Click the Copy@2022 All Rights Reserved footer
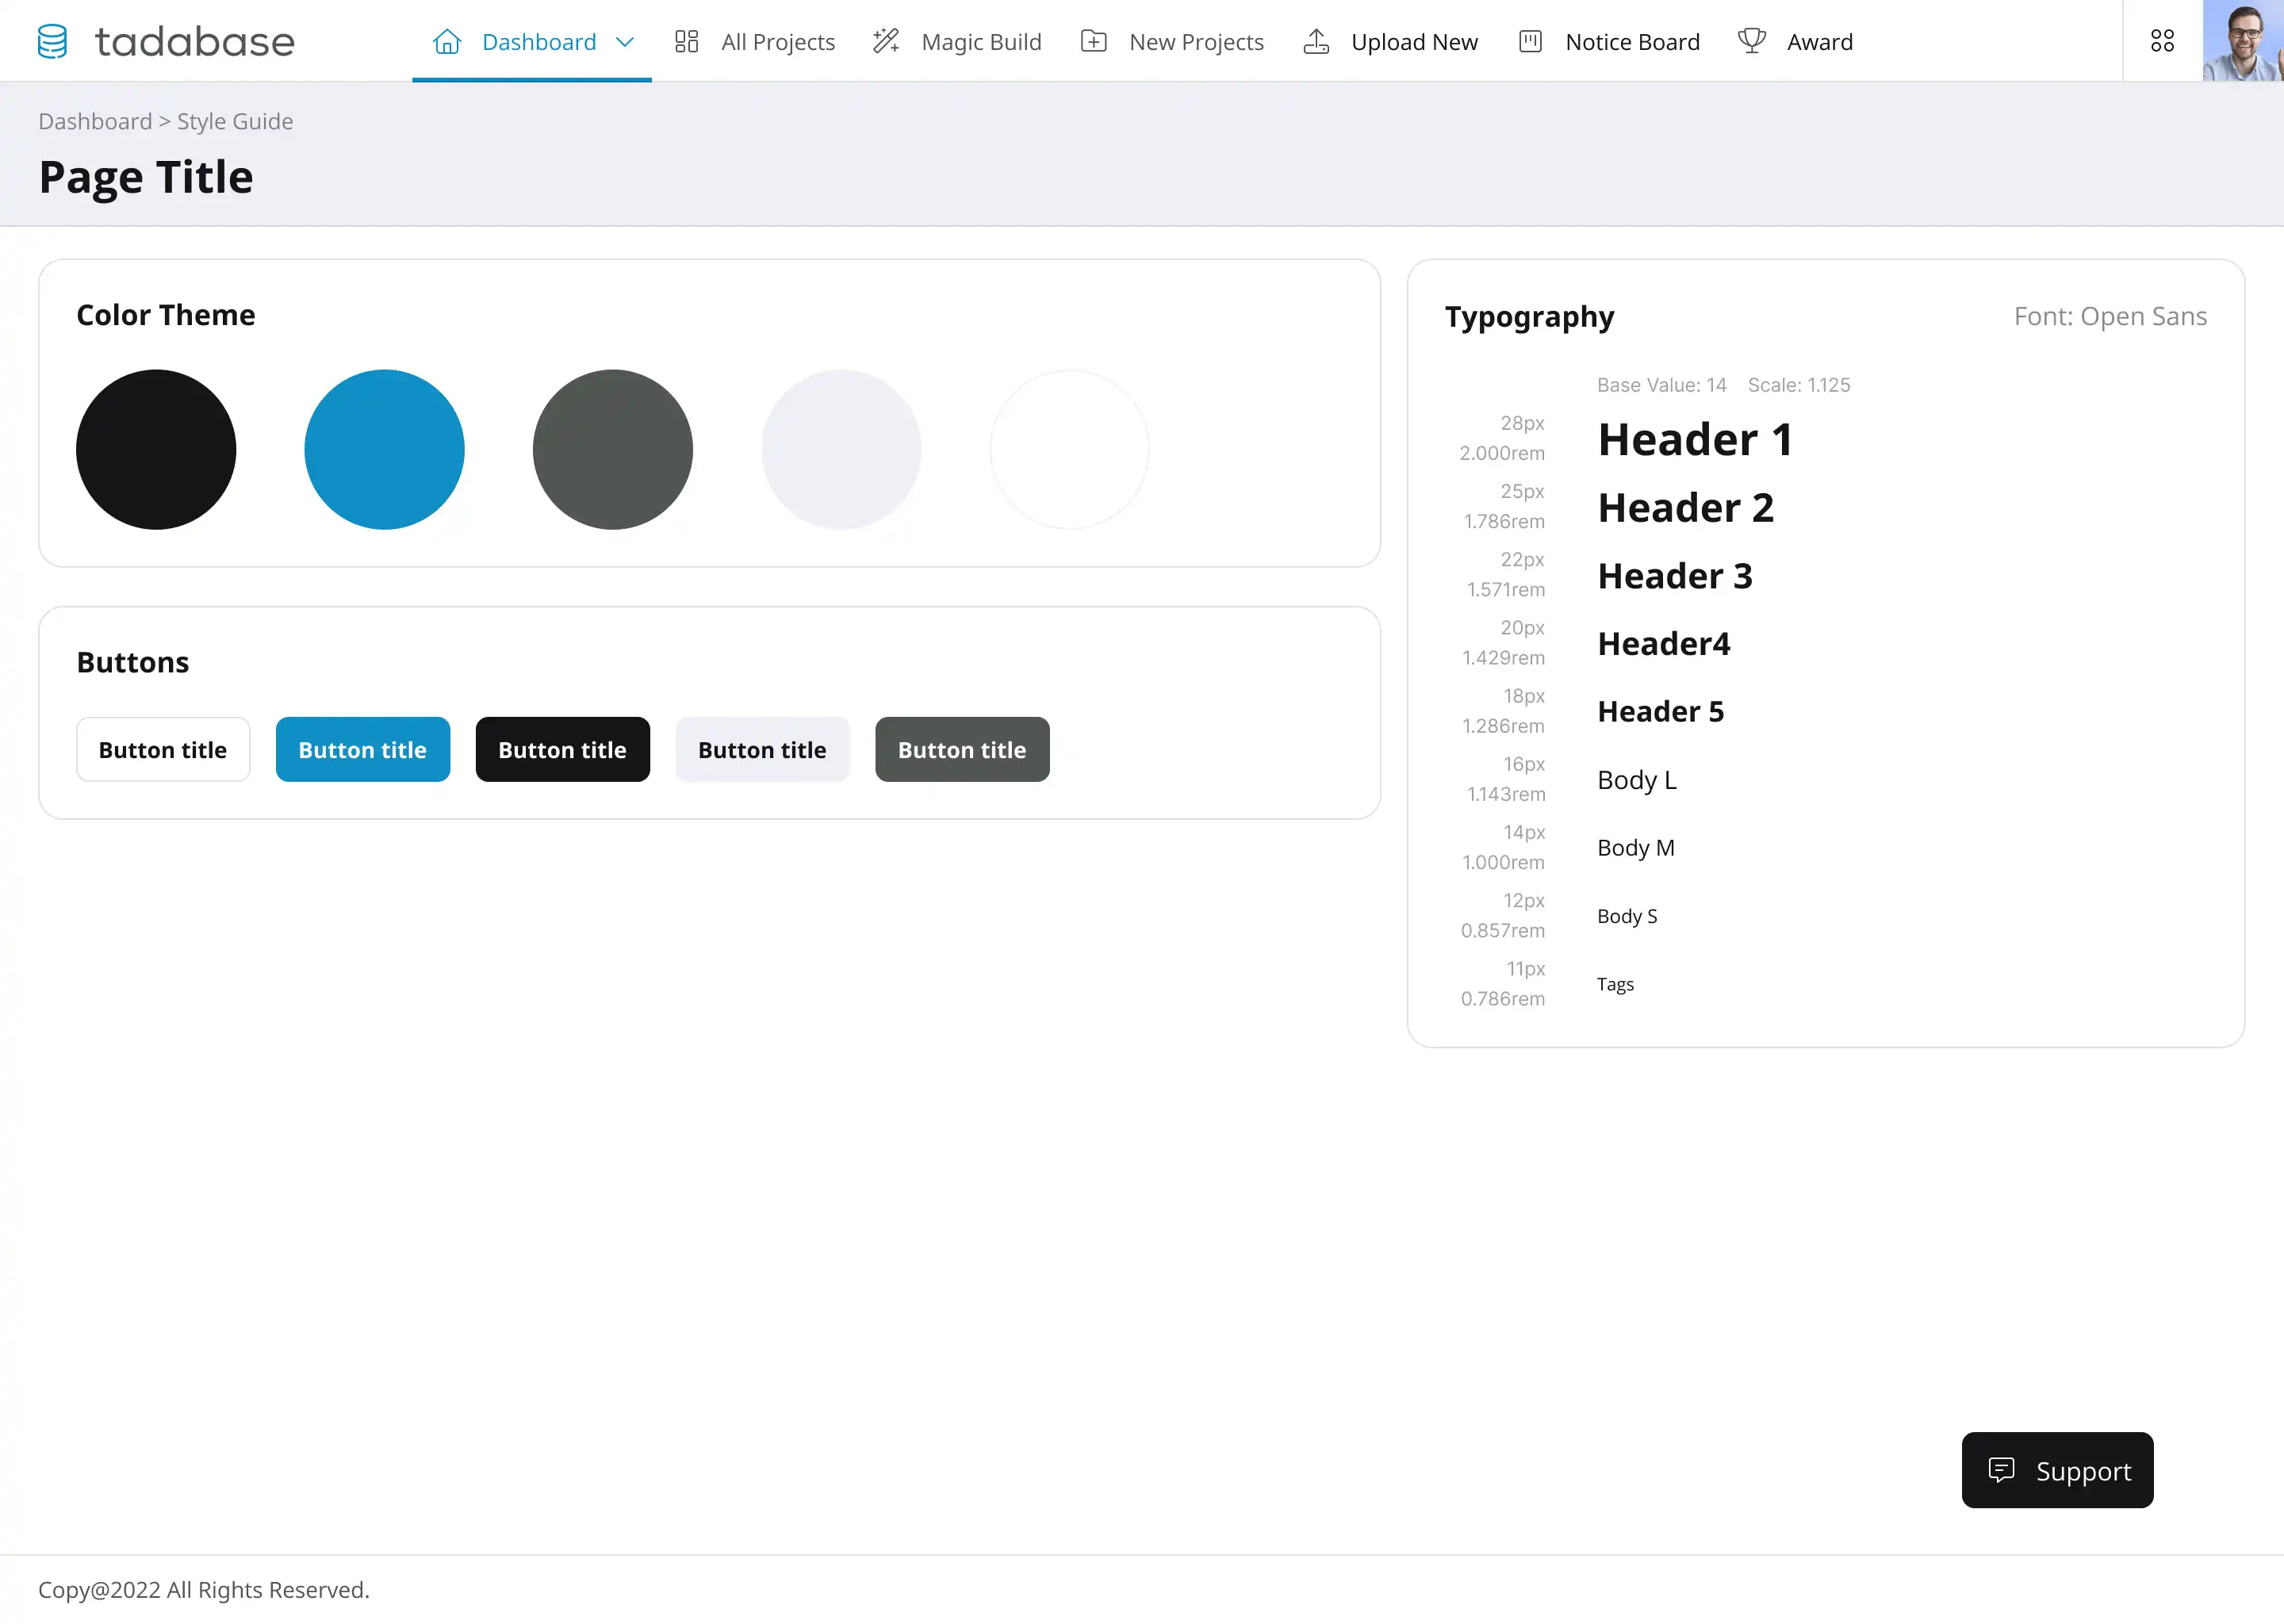Image resolution: width=2284 pixels, height=1624 pixels. [204, 1589]
